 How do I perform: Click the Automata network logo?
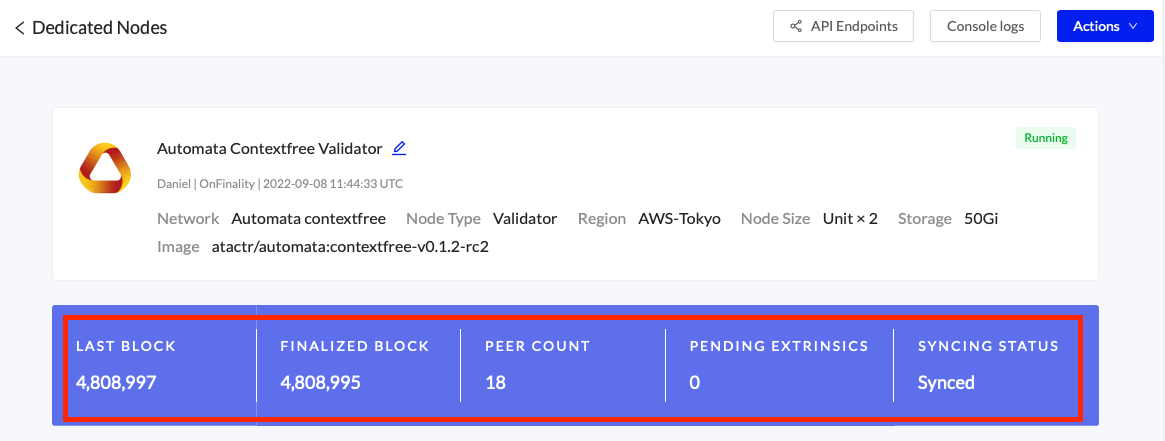pos(105,168)
